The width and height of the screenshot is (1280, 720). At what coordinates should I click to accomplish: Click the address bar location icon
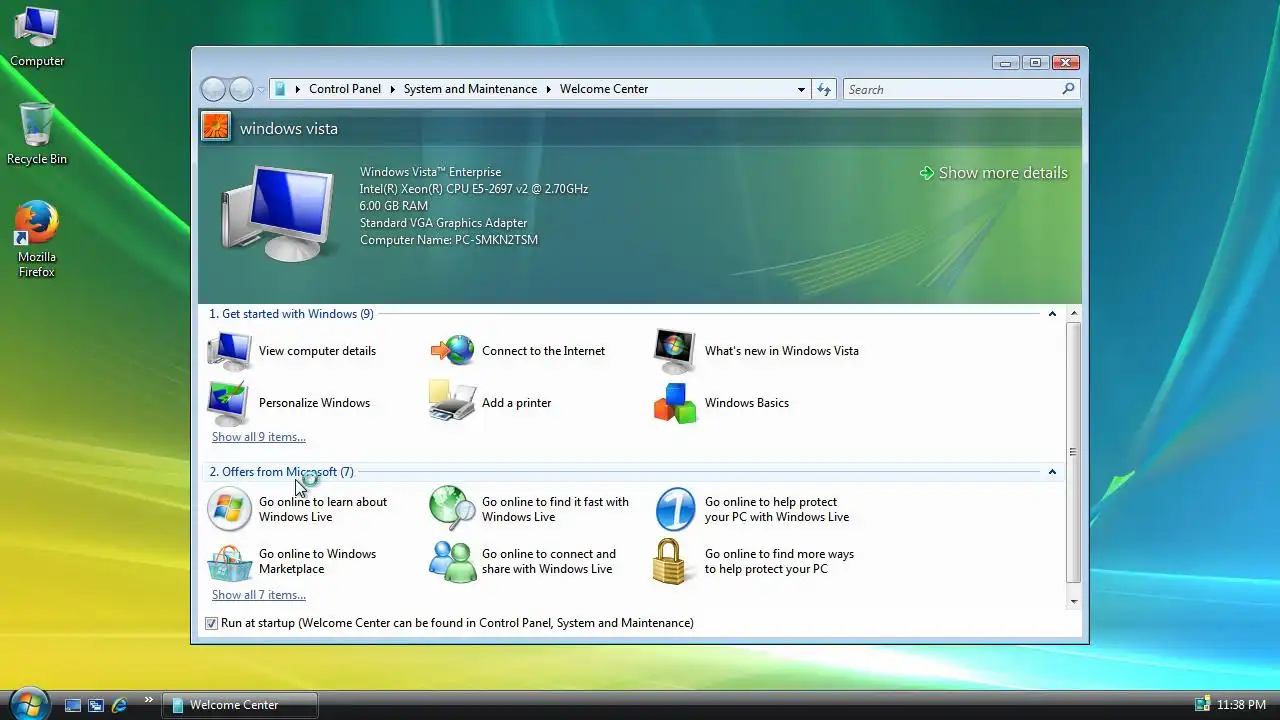point(280,89)
